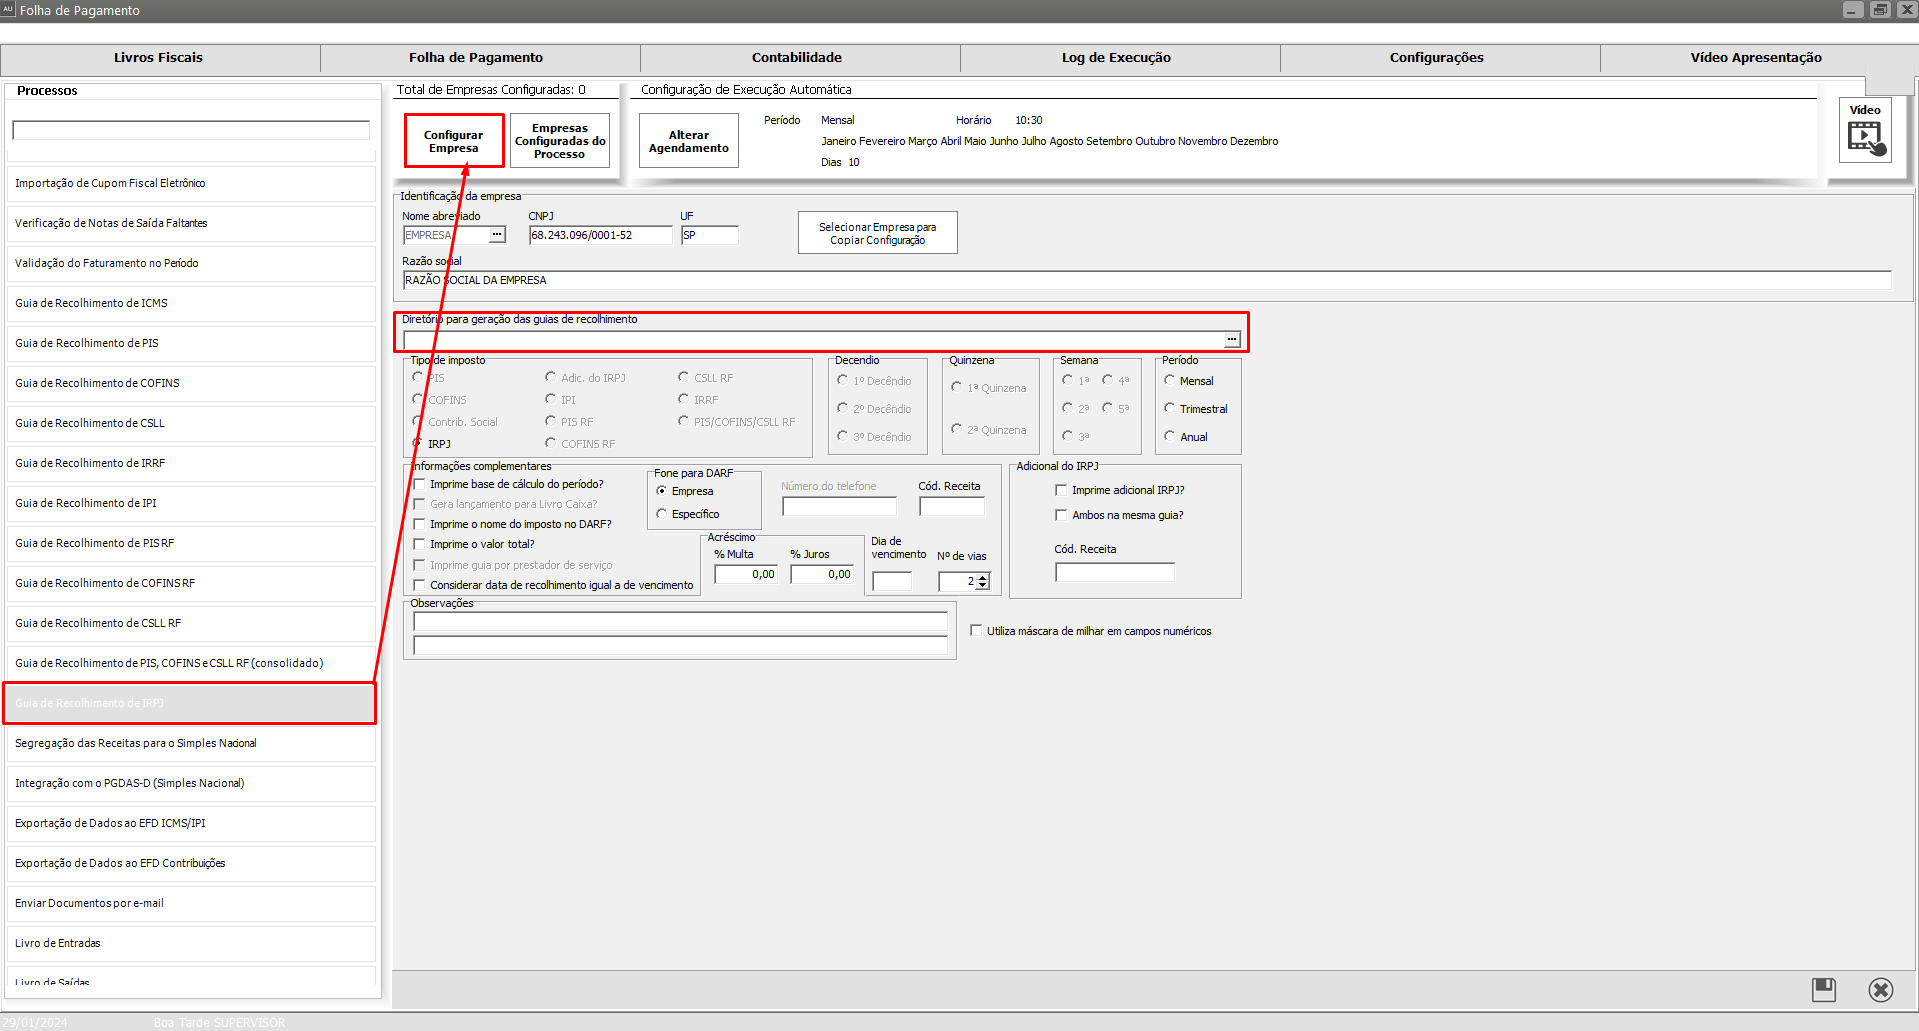
Task: Select Enviar Documentos por e-mail process
Action: tap(191, 903)
